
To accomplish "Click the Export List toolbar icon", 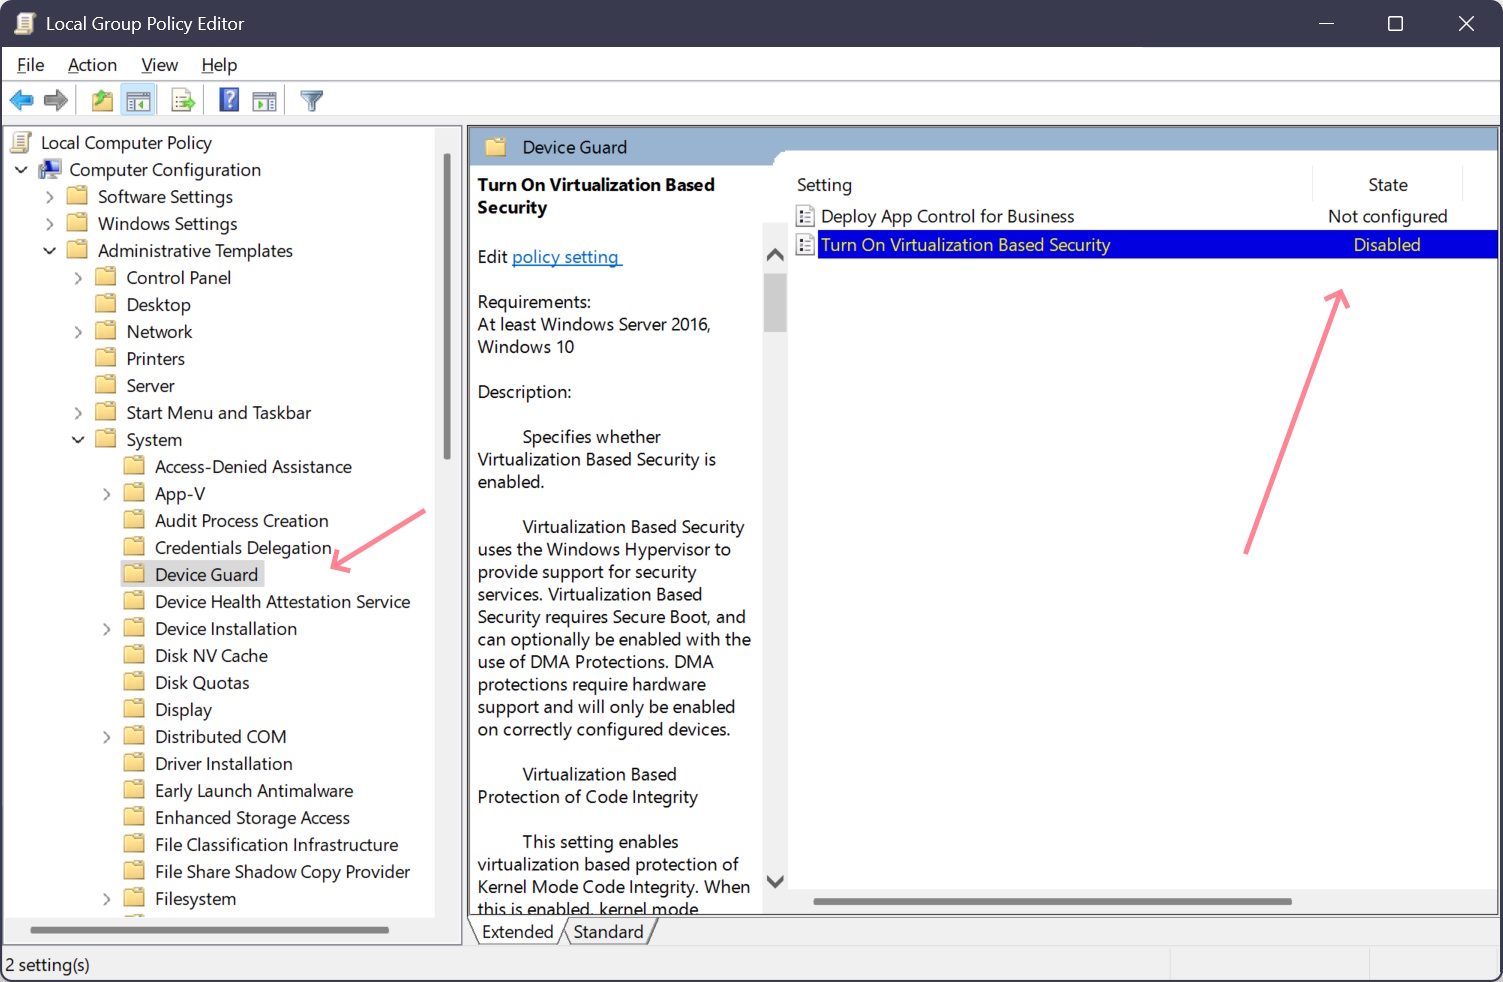I will point(183,100).
